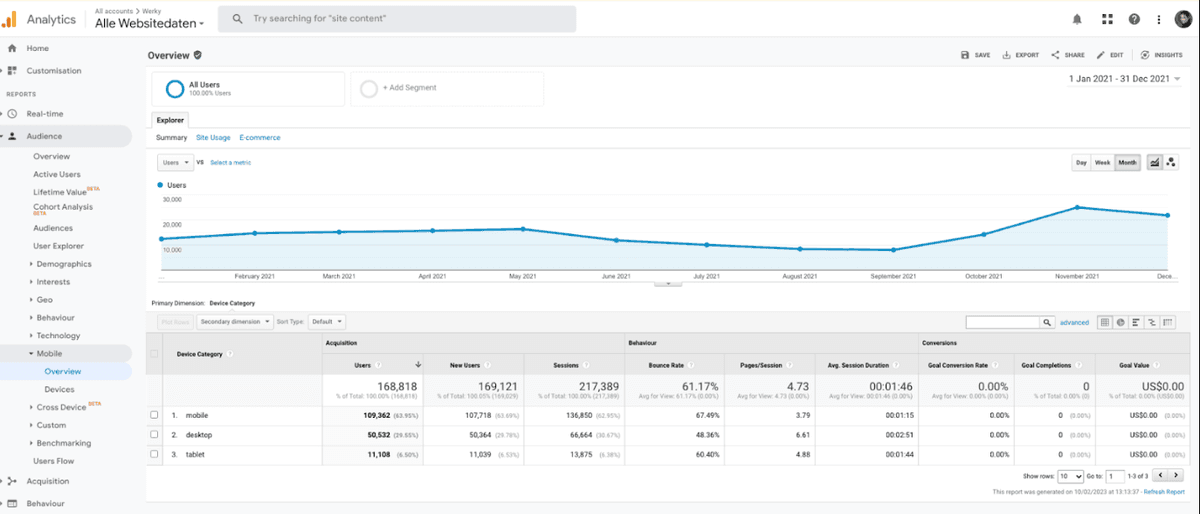The height and width of the screenshot is (514, 1200).
Task: Tick the tablet row checkbox
Action: click(154, 454)
